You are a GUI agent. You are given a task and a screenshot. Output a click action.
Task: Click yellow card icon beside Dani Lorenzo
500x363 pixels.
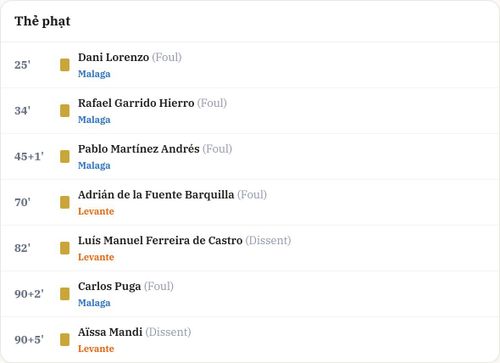[65, 65]
